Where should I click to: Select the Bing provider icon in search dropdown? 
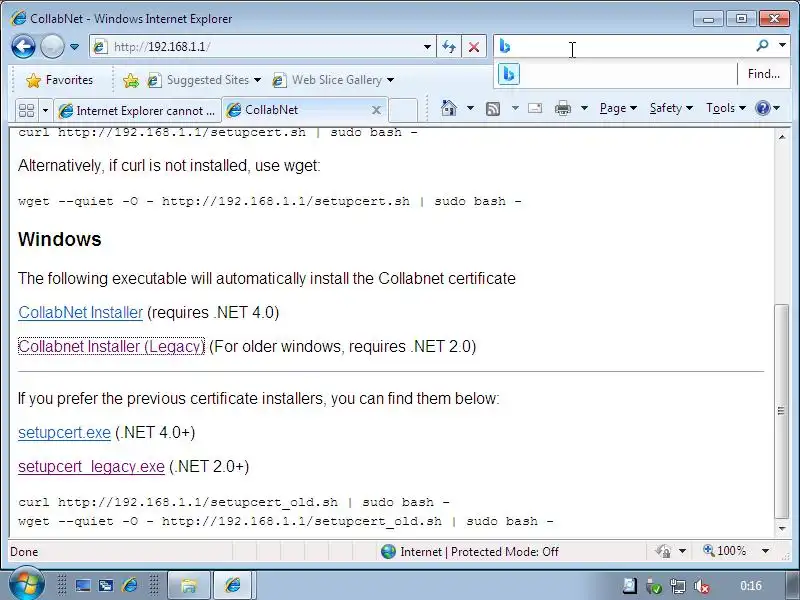click(x=509, y=74)
